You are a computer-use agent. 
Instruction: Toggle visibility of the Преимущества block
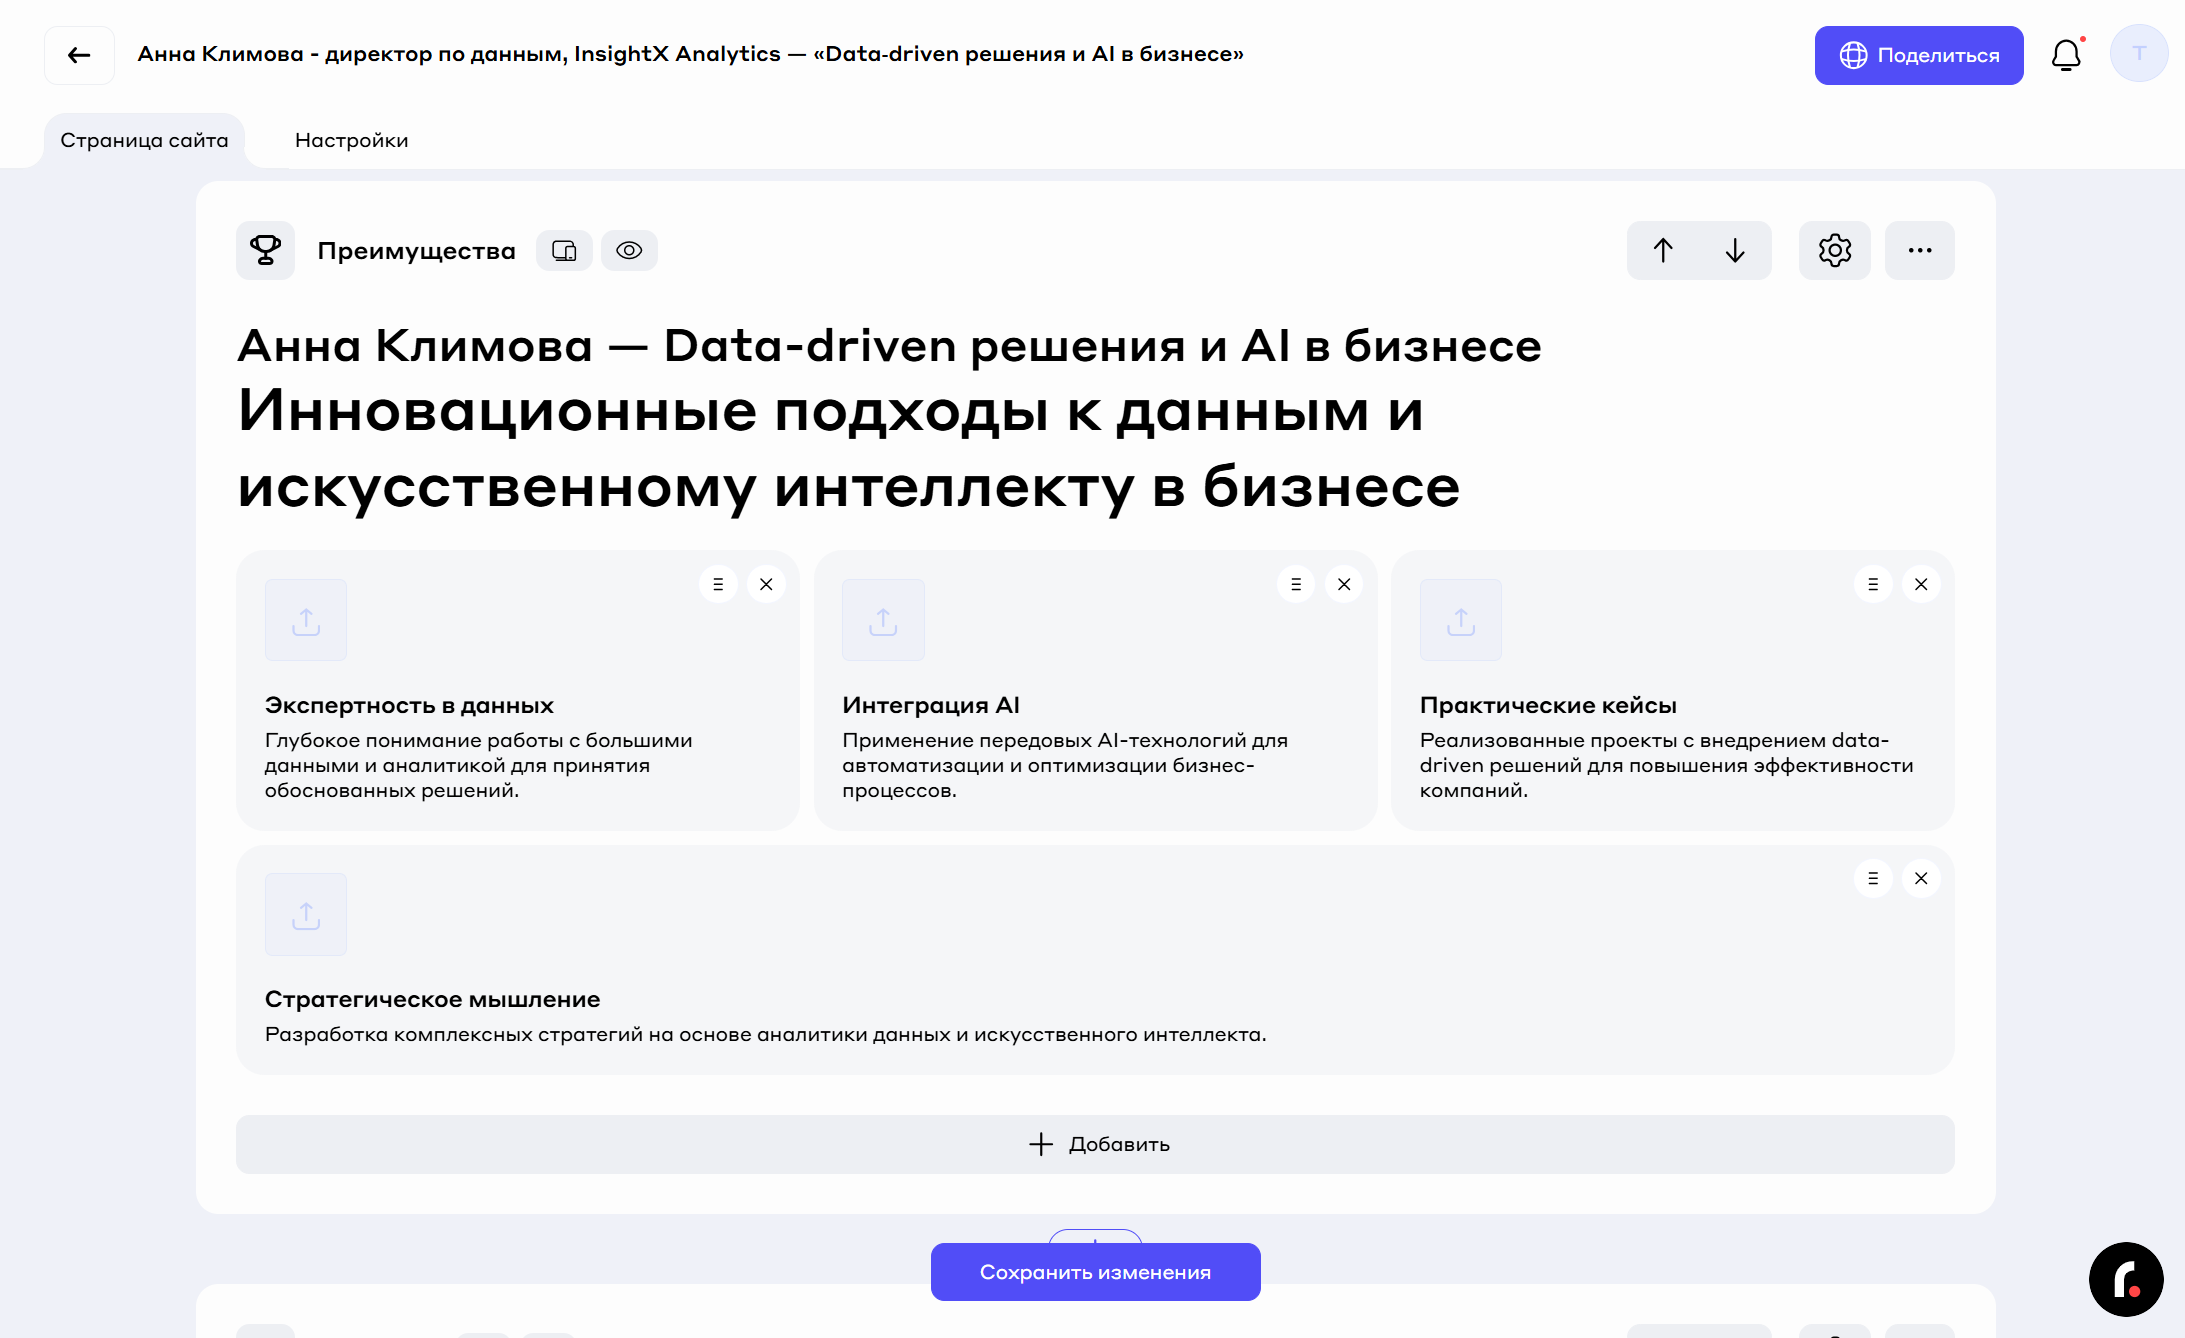click(x=629, y=250)
